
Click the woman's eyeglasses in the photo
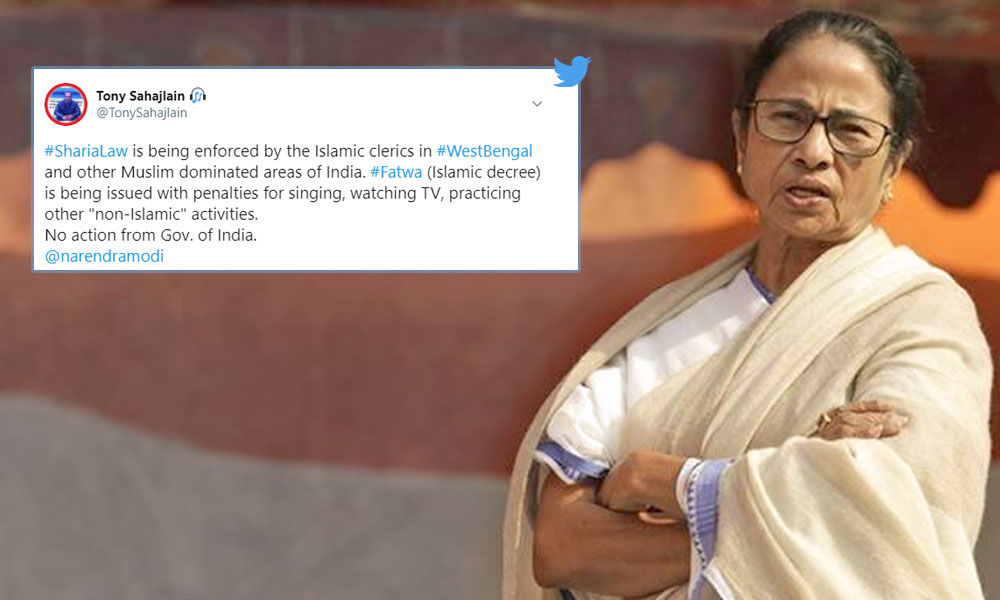pyautogui.click(x=823, y=126)
